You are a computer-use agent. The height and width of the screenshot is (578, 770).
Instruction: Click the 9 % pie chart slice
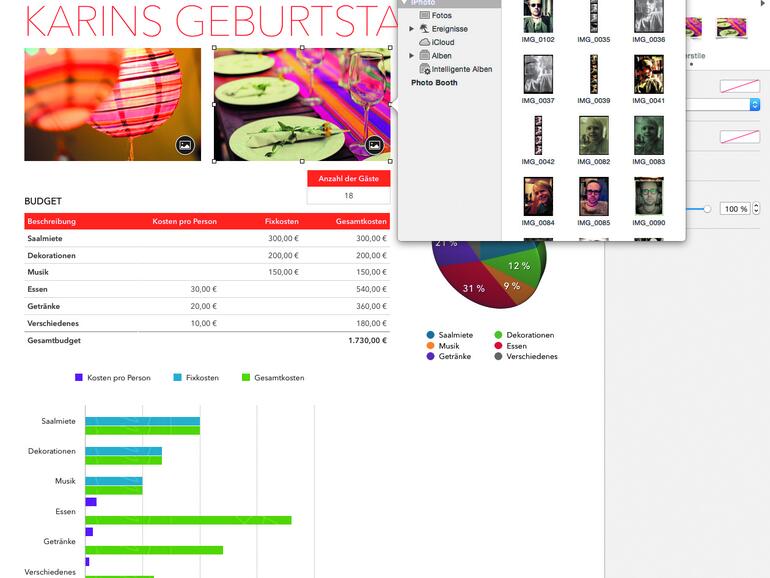512,286
